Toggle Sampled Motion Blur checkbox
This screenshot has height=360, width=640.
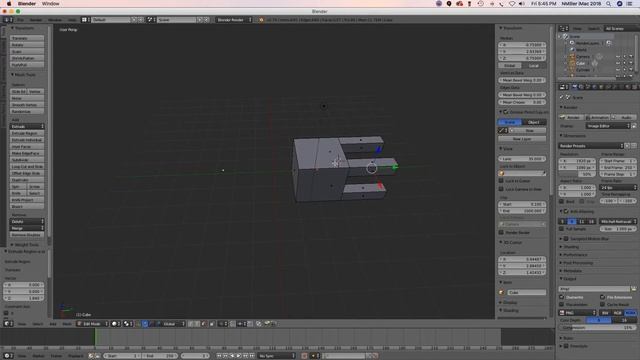(566, 239)
